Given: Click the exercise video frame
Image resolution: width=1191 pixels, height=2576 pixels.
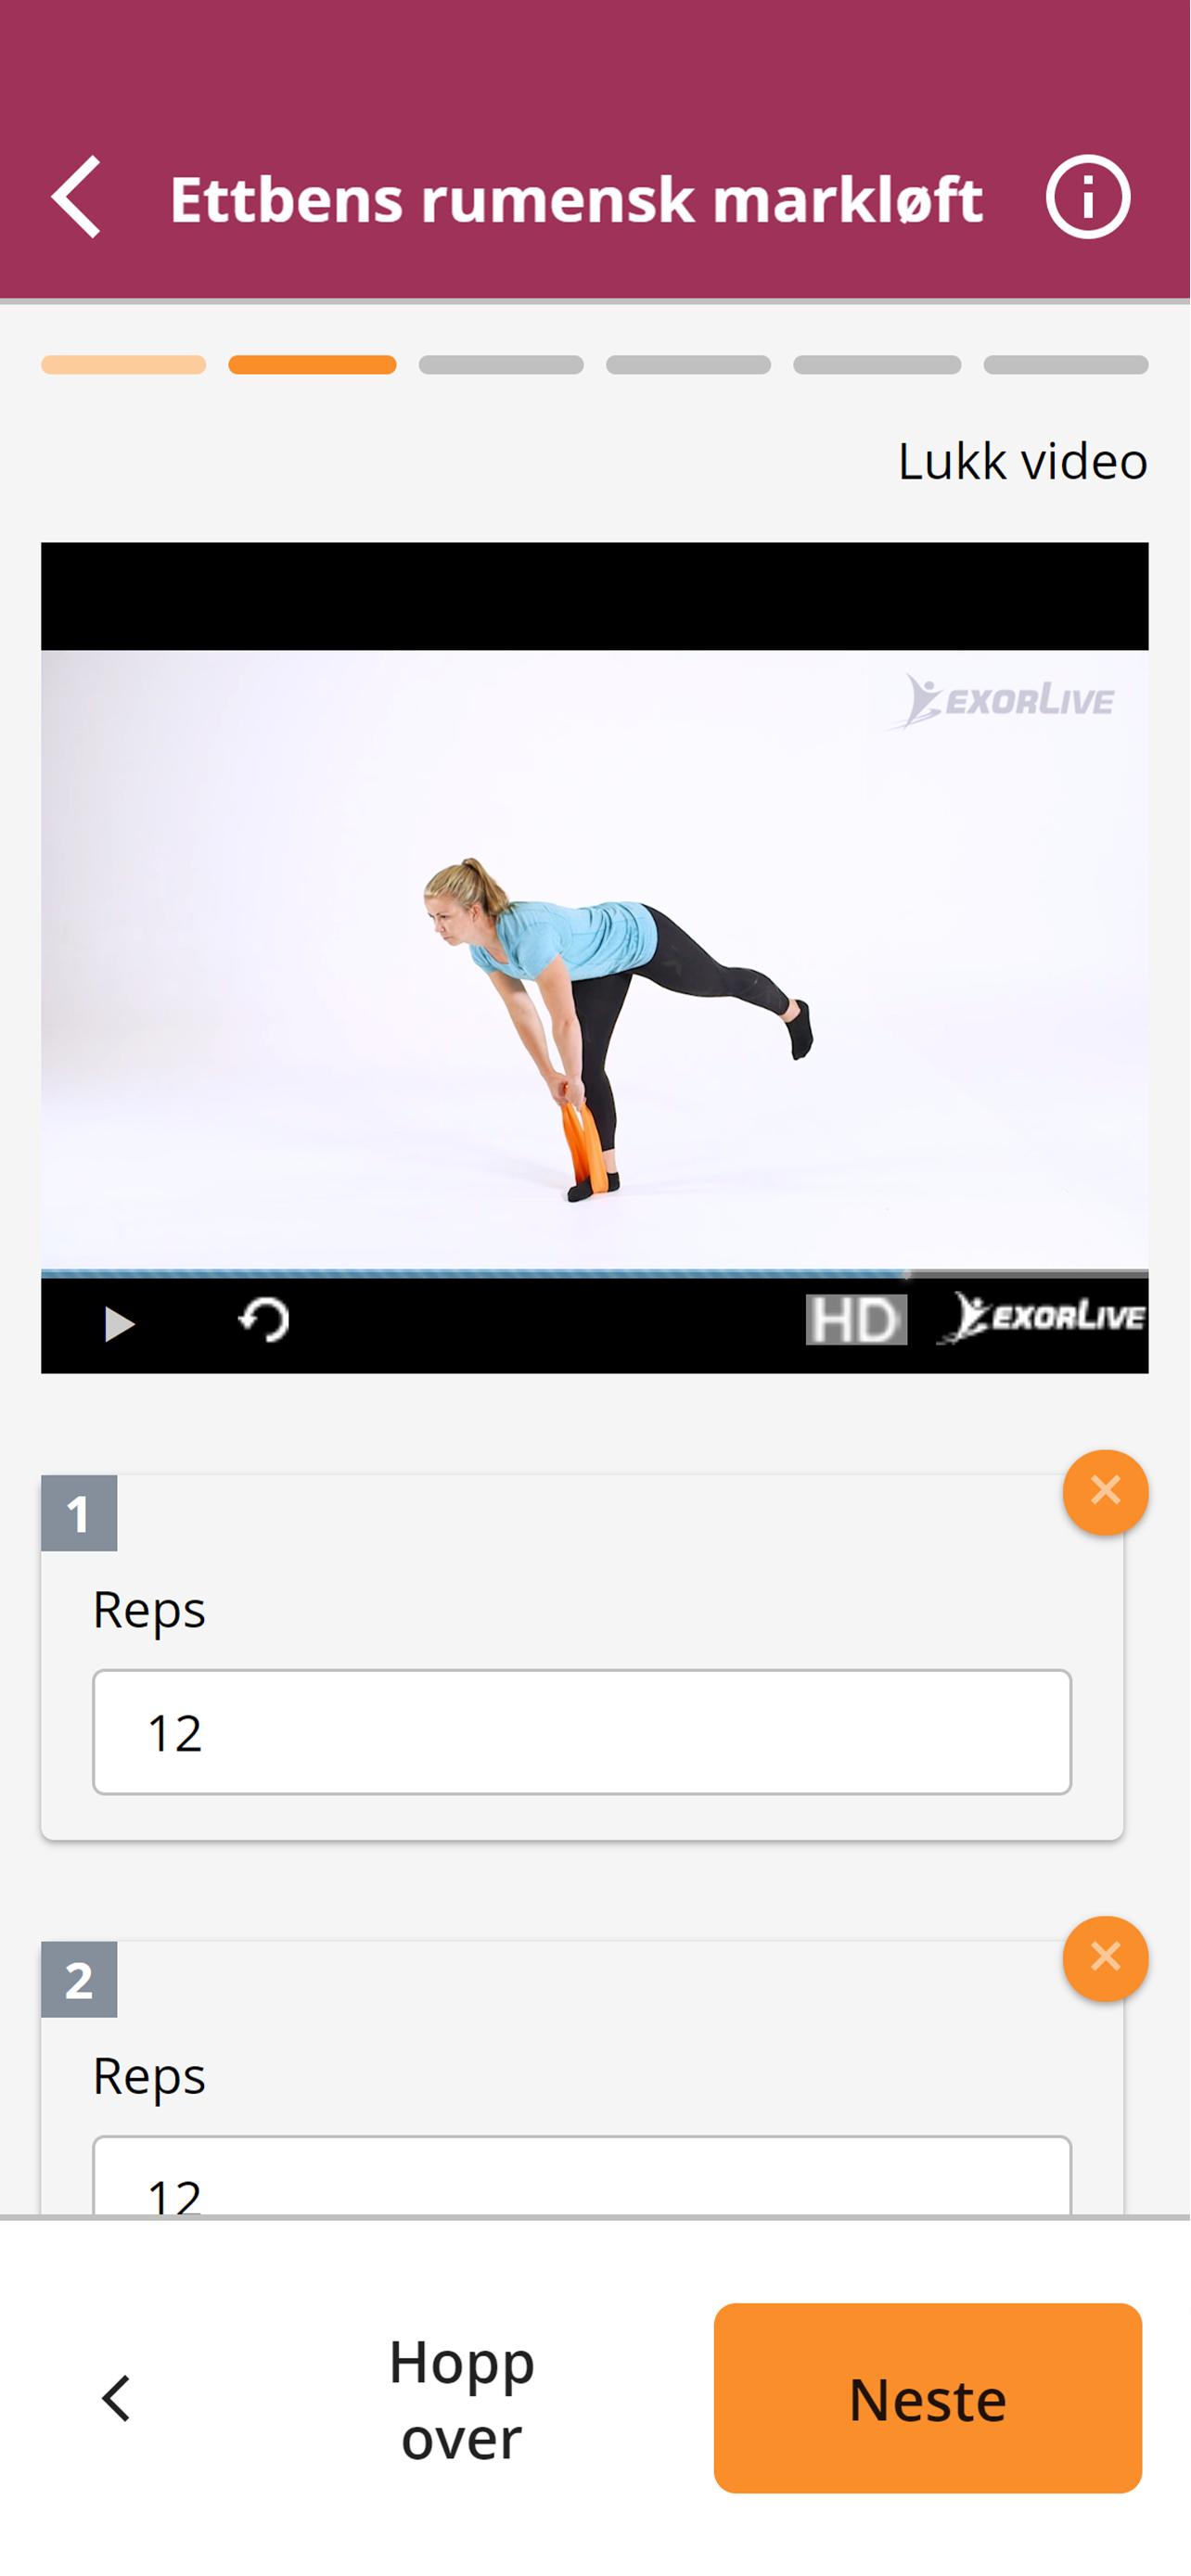Looking at the screenshot, I should point(594,960).
